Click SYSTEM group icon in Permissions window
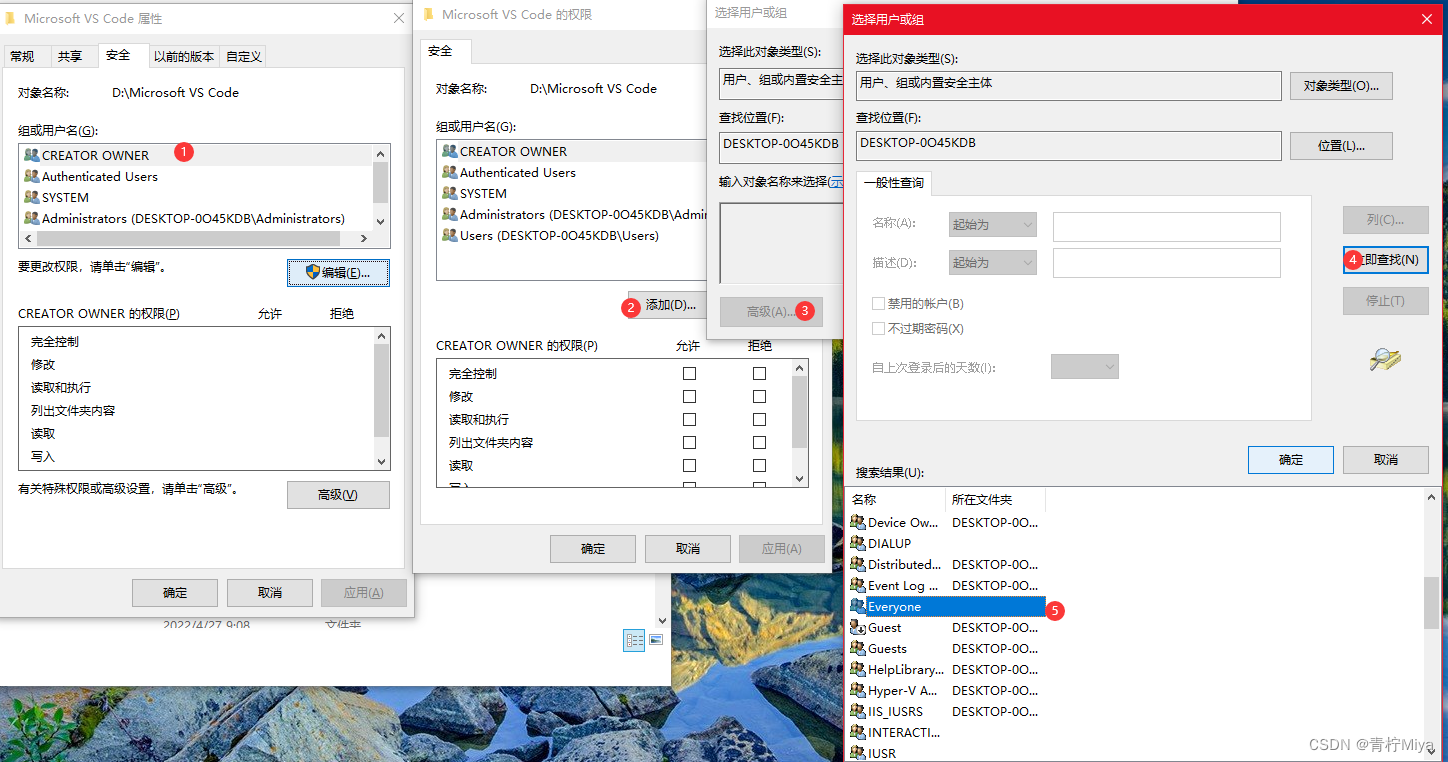 pyautogui.click(x=449, y=193)
